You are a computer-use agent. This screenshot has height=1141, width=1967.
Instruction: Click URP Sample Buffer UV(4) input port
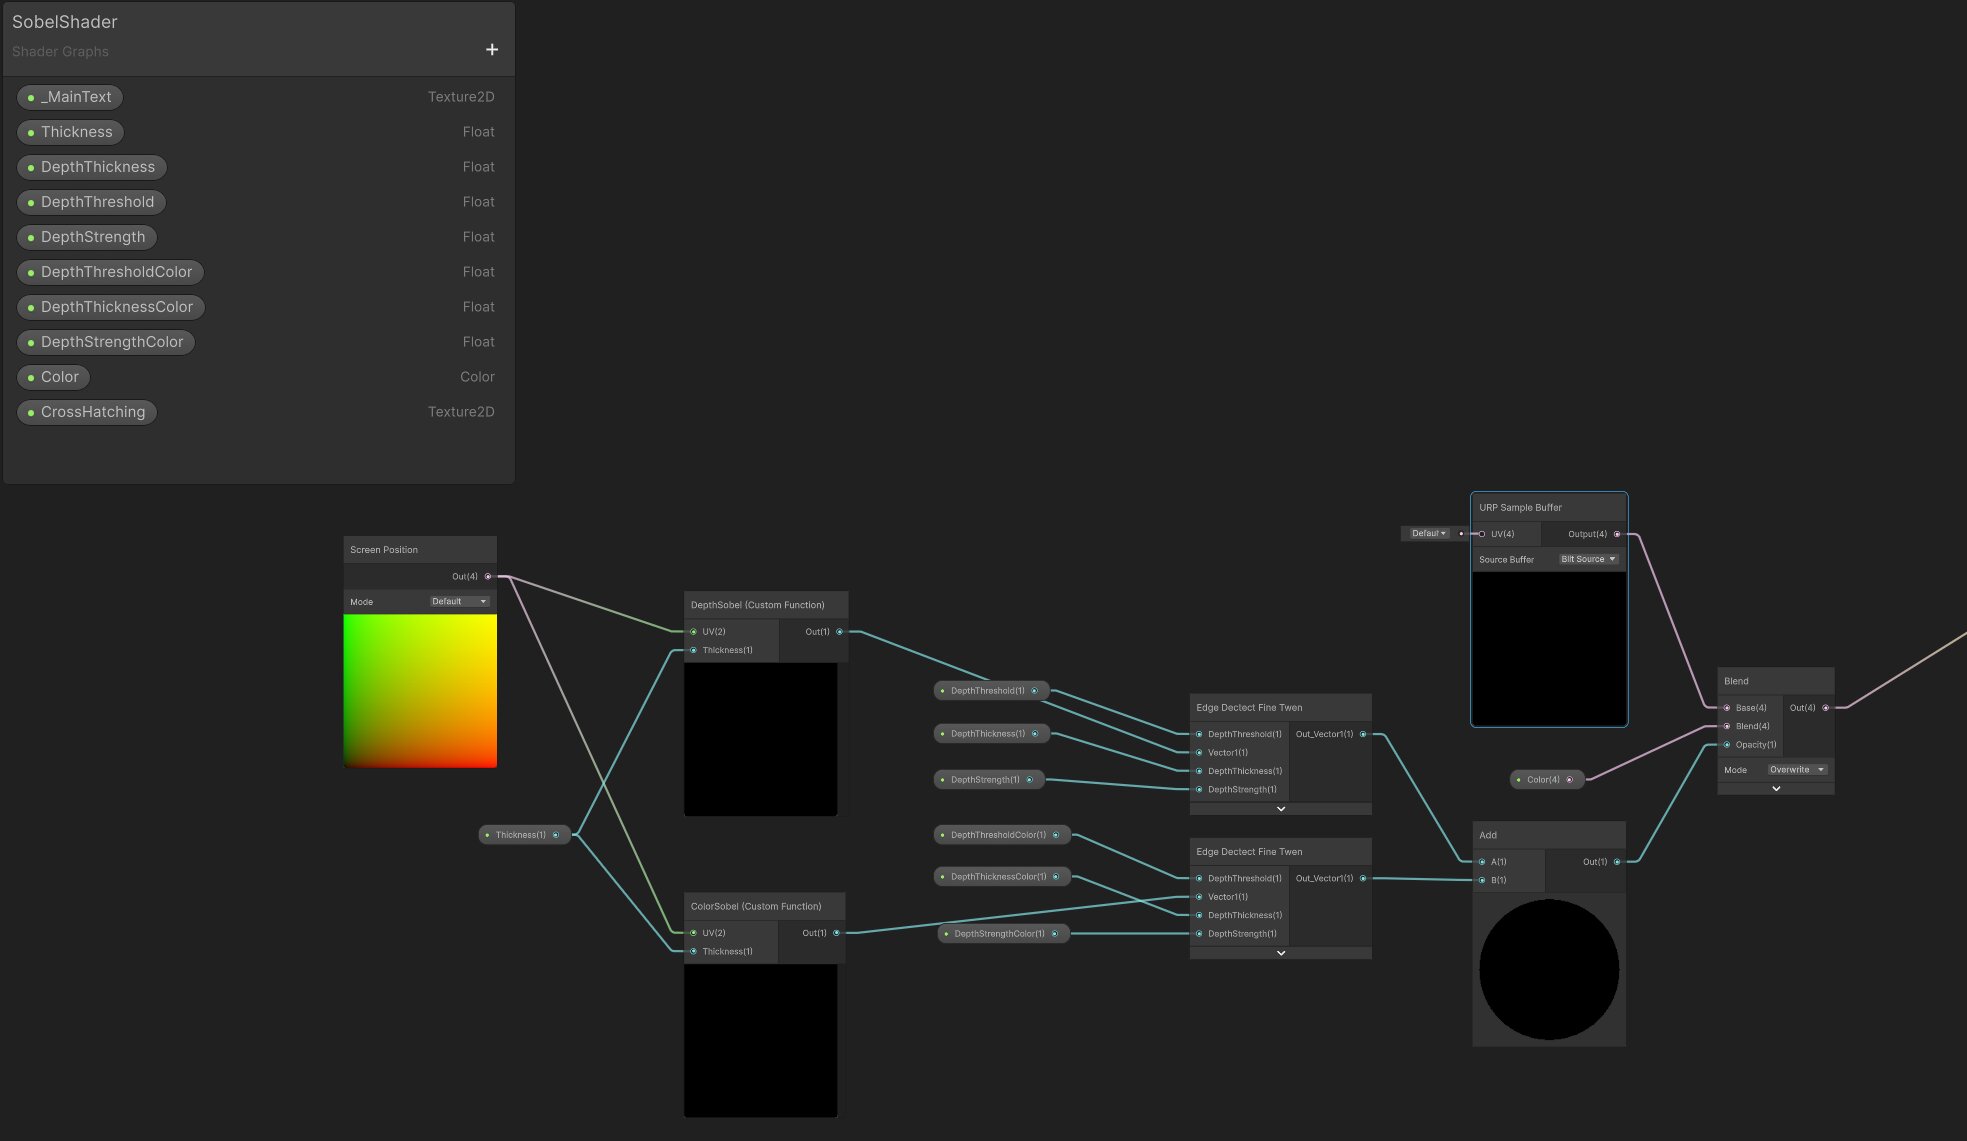pyautogui.click(x=1482, y=534)
